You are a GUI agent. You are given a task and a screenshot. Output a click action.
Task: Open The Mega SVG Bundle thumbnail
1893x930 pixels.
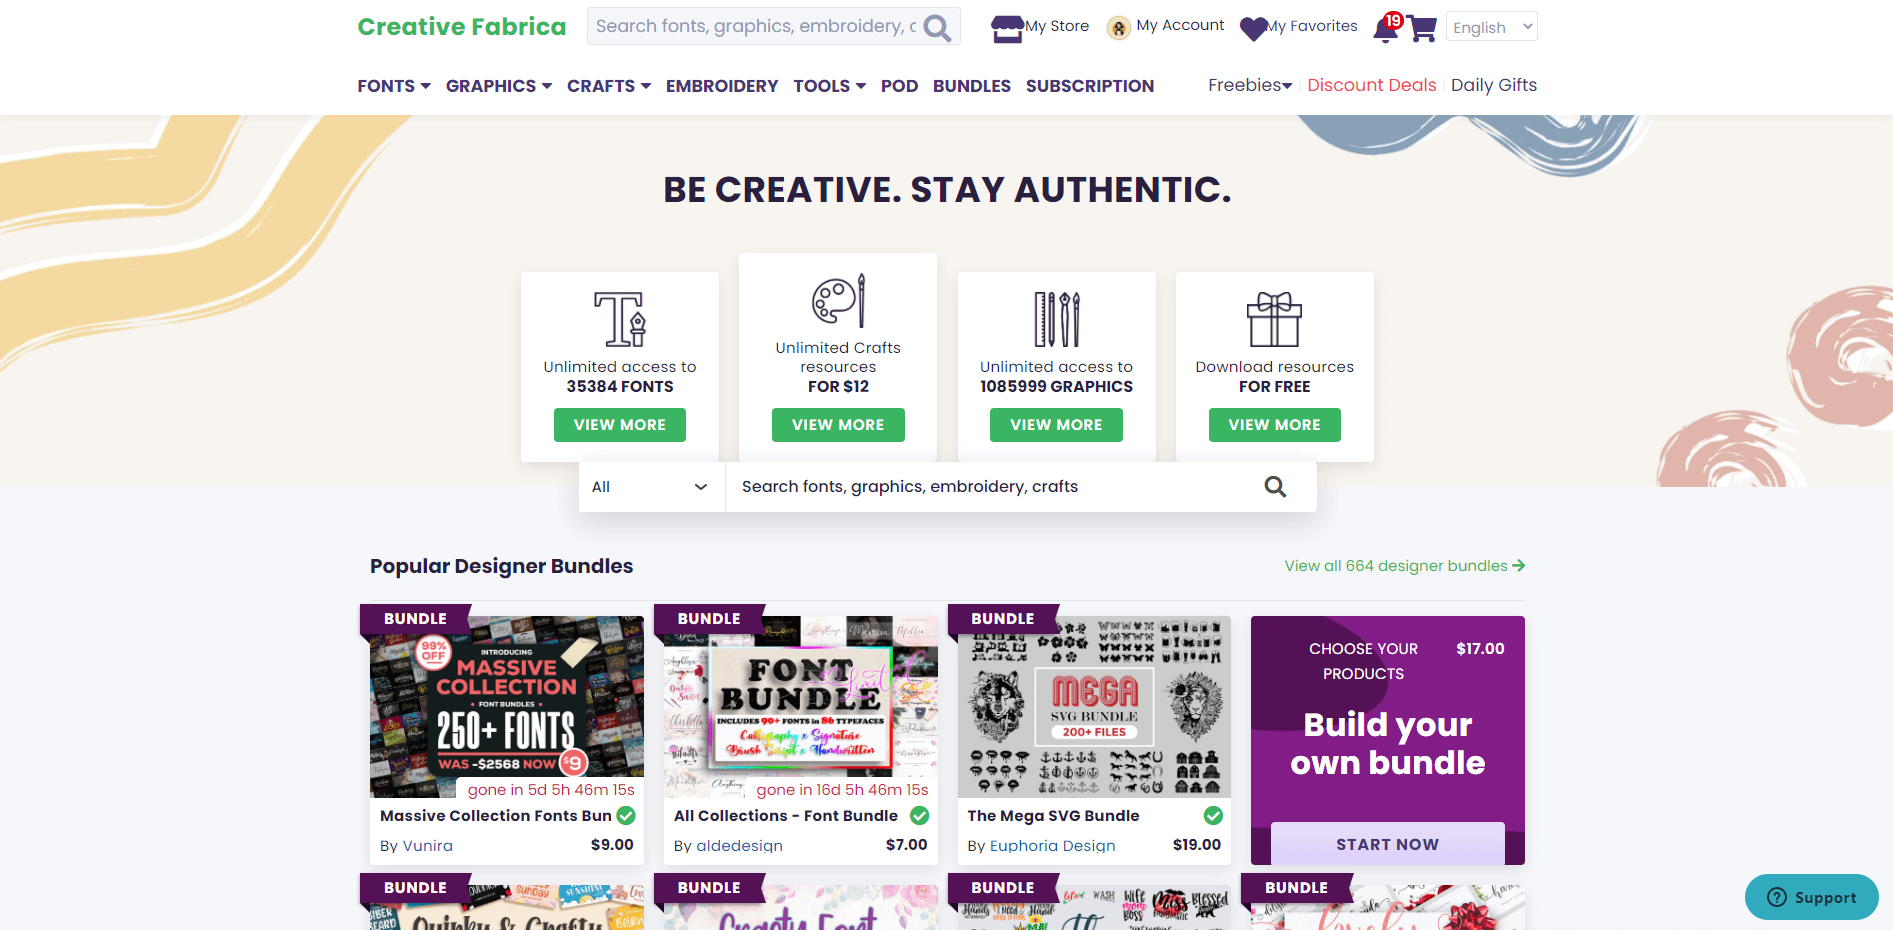[x=1094, y=707]
